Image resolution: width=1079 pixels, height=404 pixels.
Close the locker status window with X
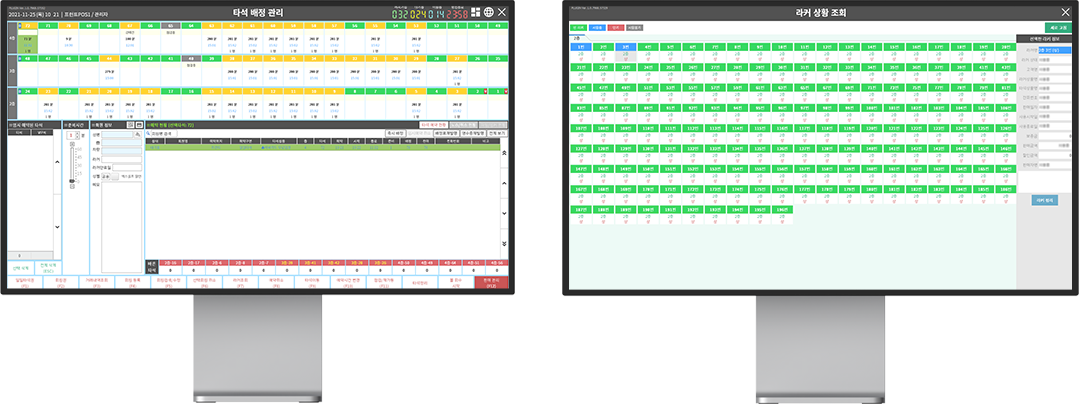coord(1064,11)
